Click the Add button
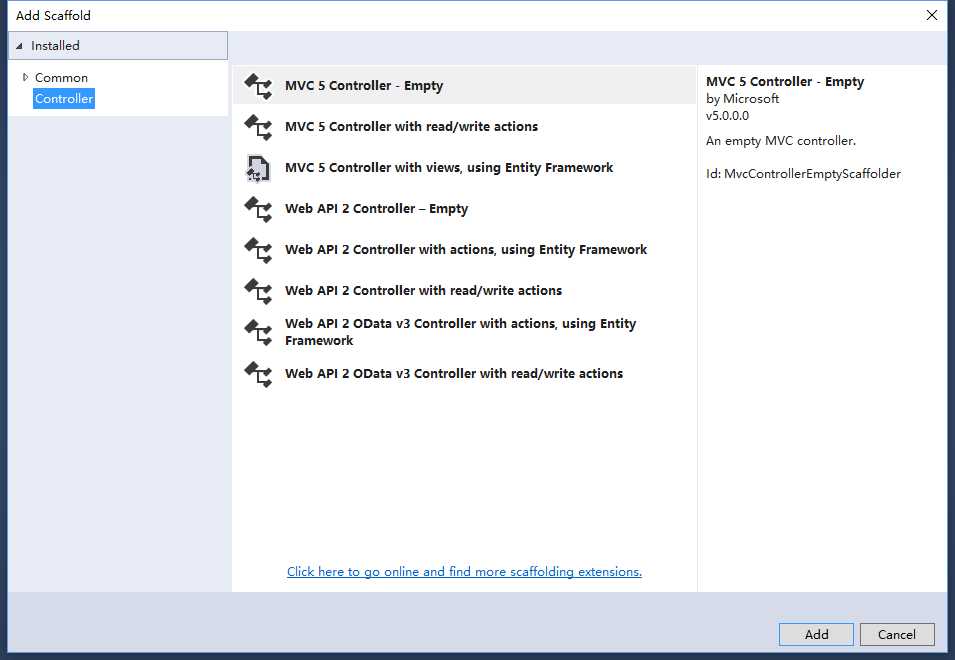This screenshot has width=955, height=660. pyautogui.click(x=816, y=634)
